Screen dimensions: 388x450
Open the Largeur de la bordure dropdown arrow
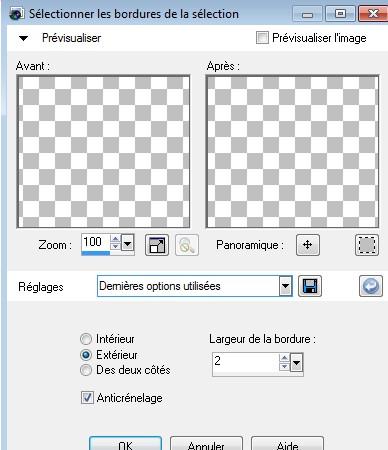coord(296,362)
